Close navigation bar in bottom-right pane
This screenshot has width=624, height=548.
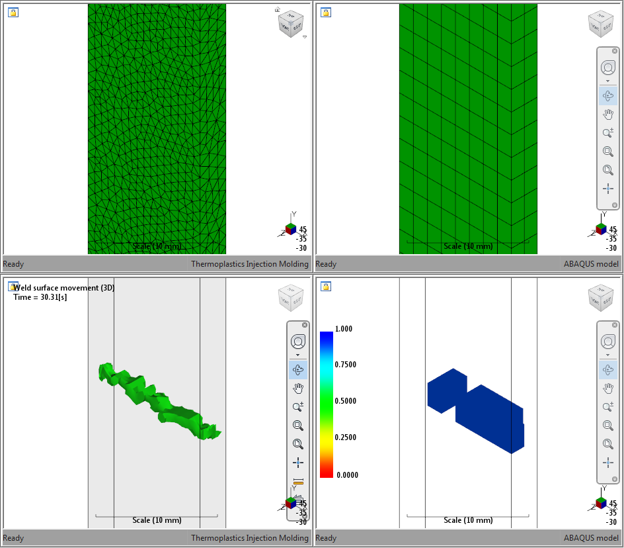click(x=614, y=325)
